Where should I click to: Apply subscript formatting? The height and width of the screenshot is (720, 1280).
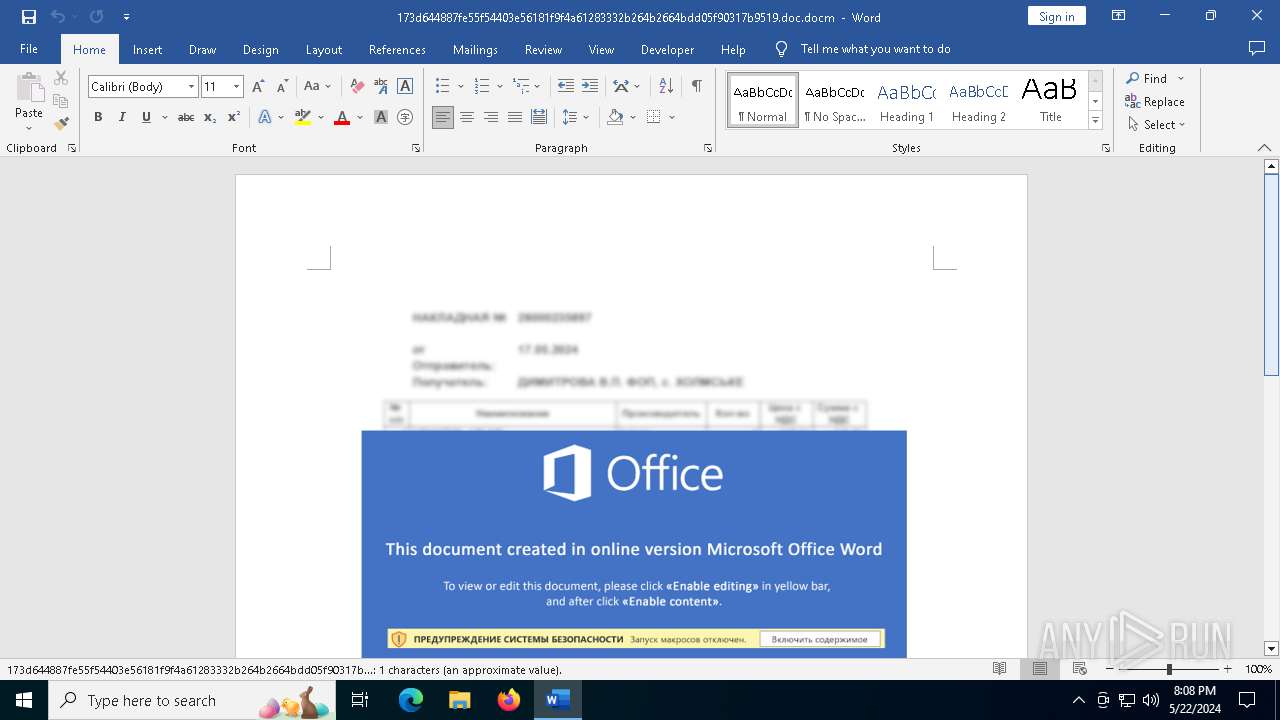click(210, 117)
